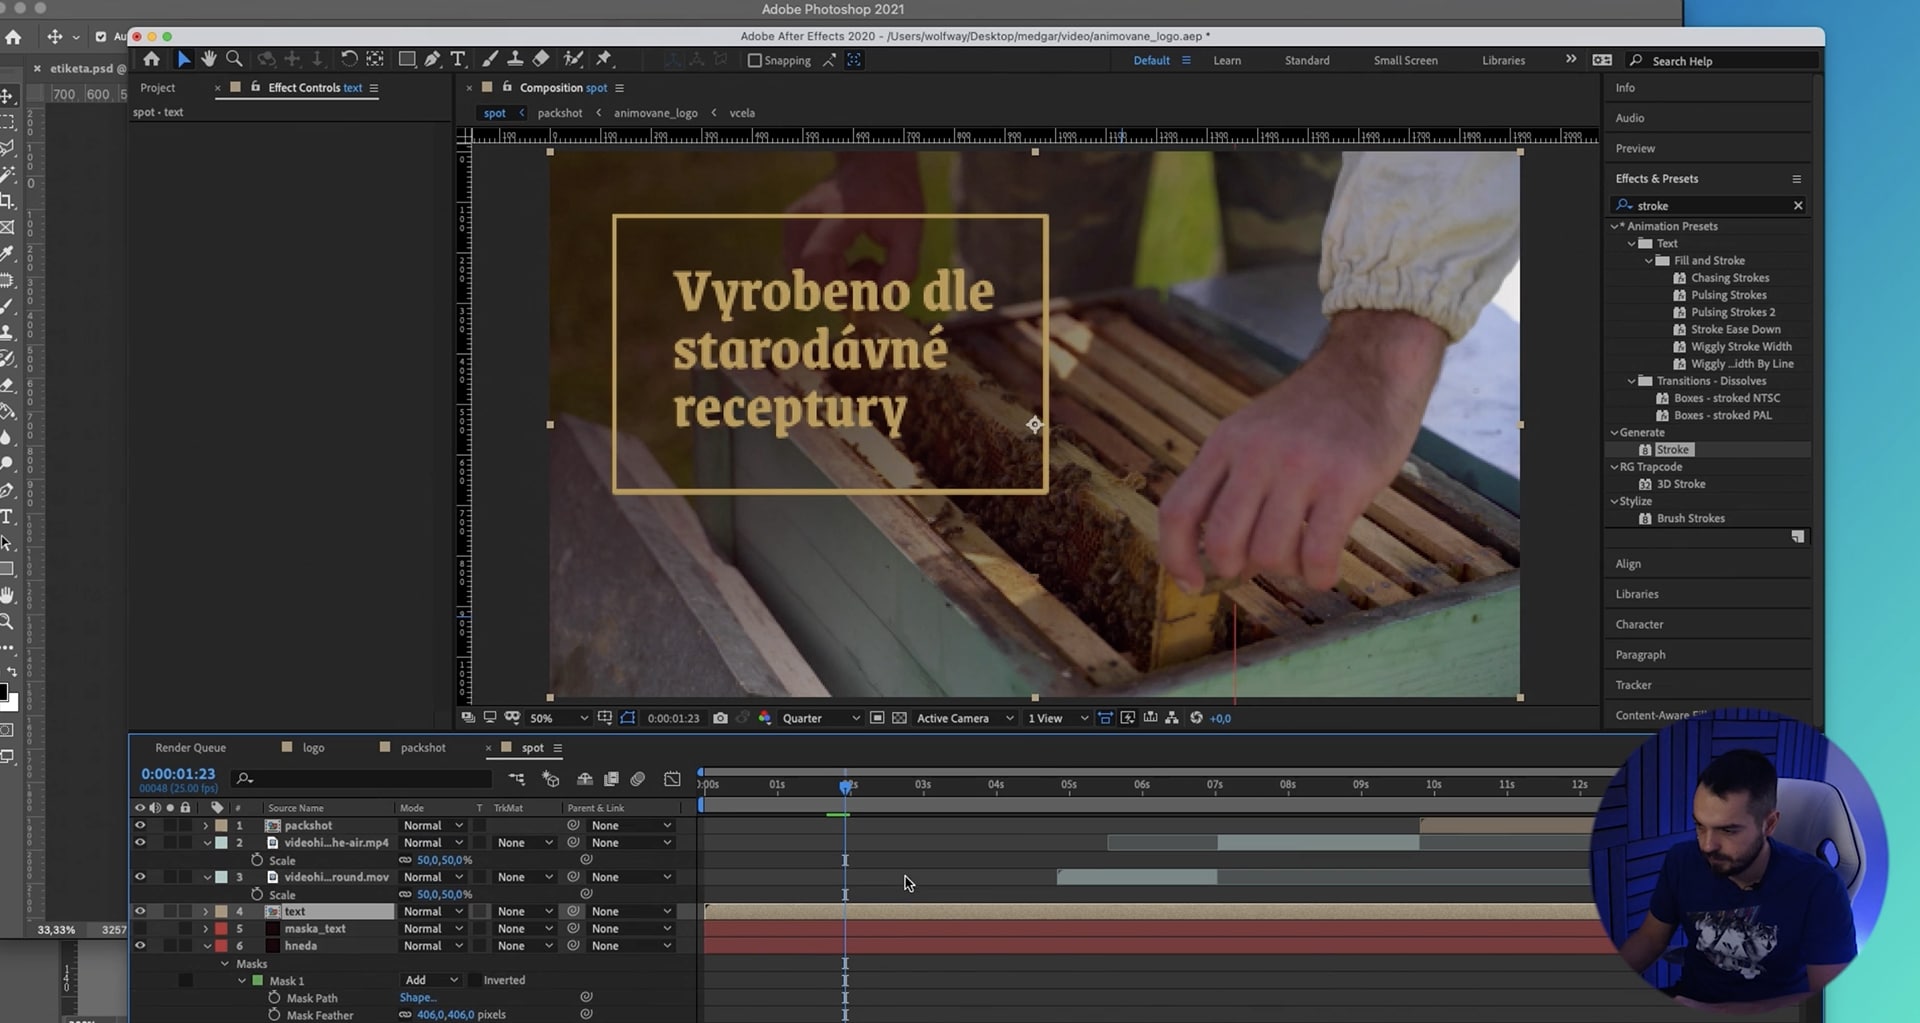Click the Shape... link for Mask Path
This screenshot has height=1023, width=1920.
tap(418, 998)
